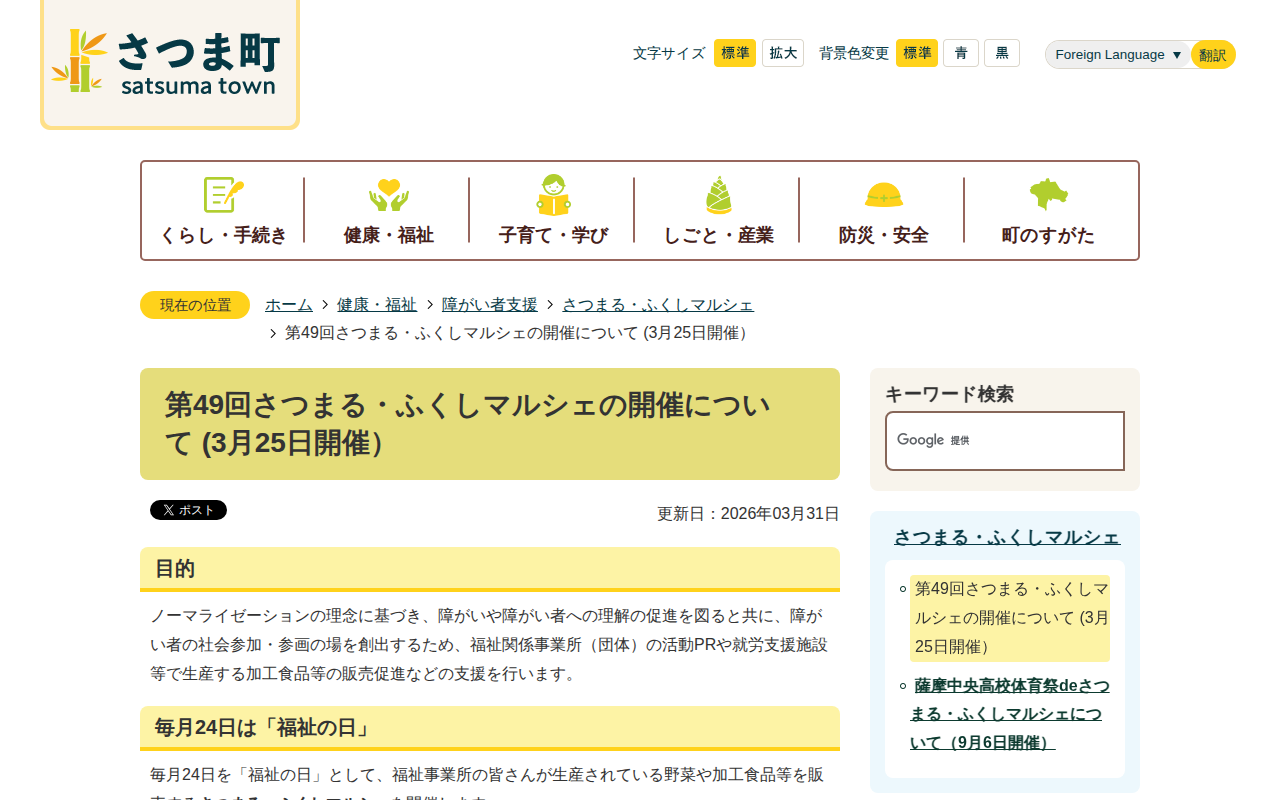
Task: Open the 町のすがた menu label
Action: [1048, 235]
